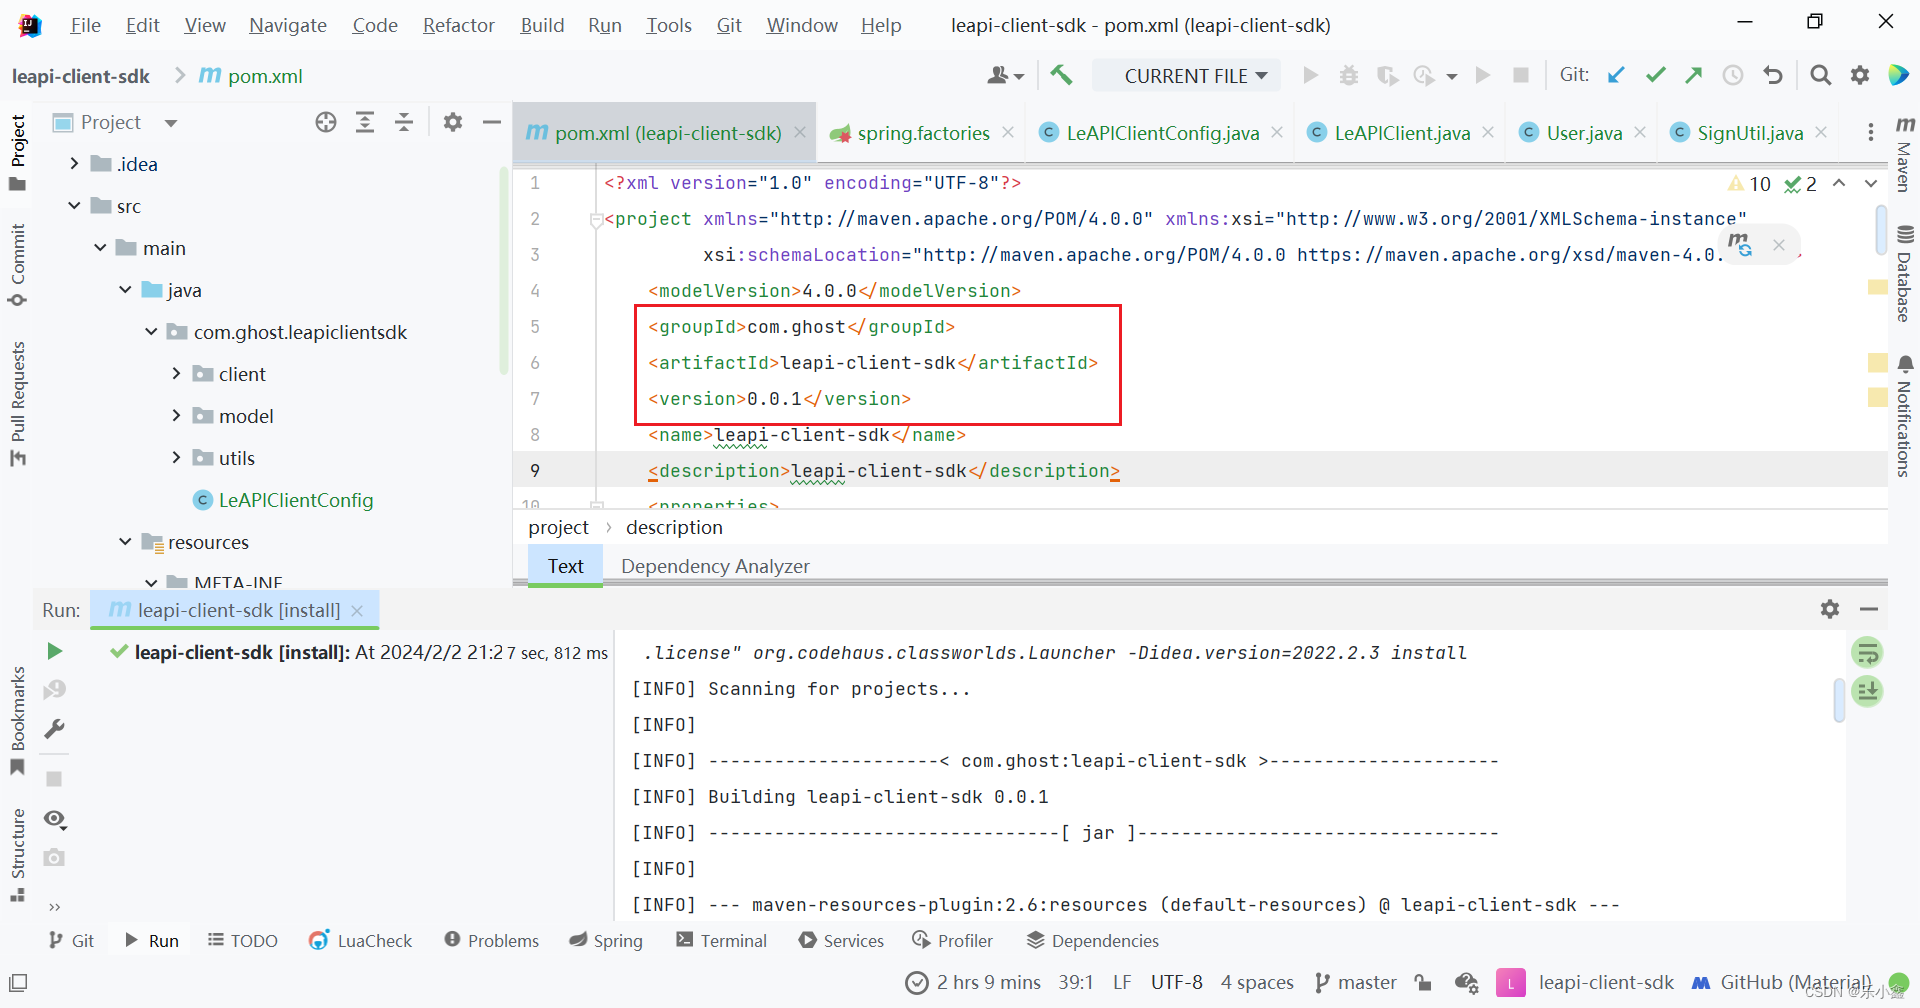The image size is (1920, 1008).
Task: Toggle soft-wrap in the Run console
Action: click(1868, 652)
